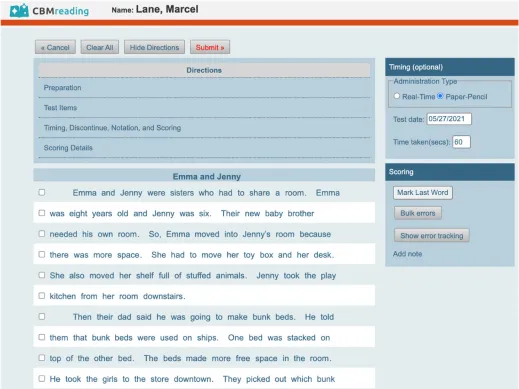519x389 pixels.
Task: Mark the word 'kitchen' in the passage
Action: (63, 296)
